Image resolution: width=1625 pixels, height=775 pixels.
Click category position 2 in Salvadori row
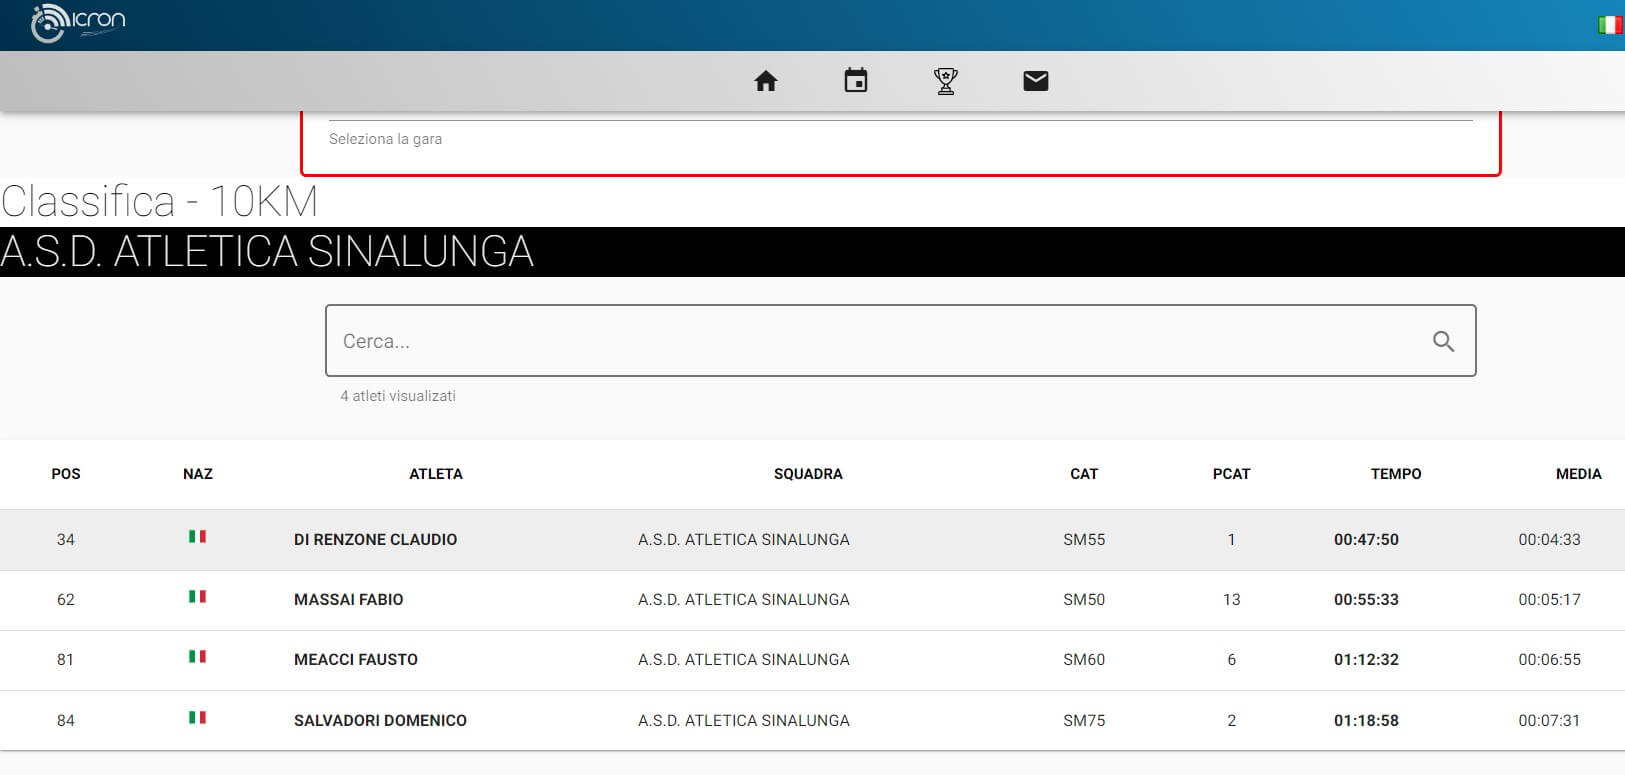tap(1231, 721)
